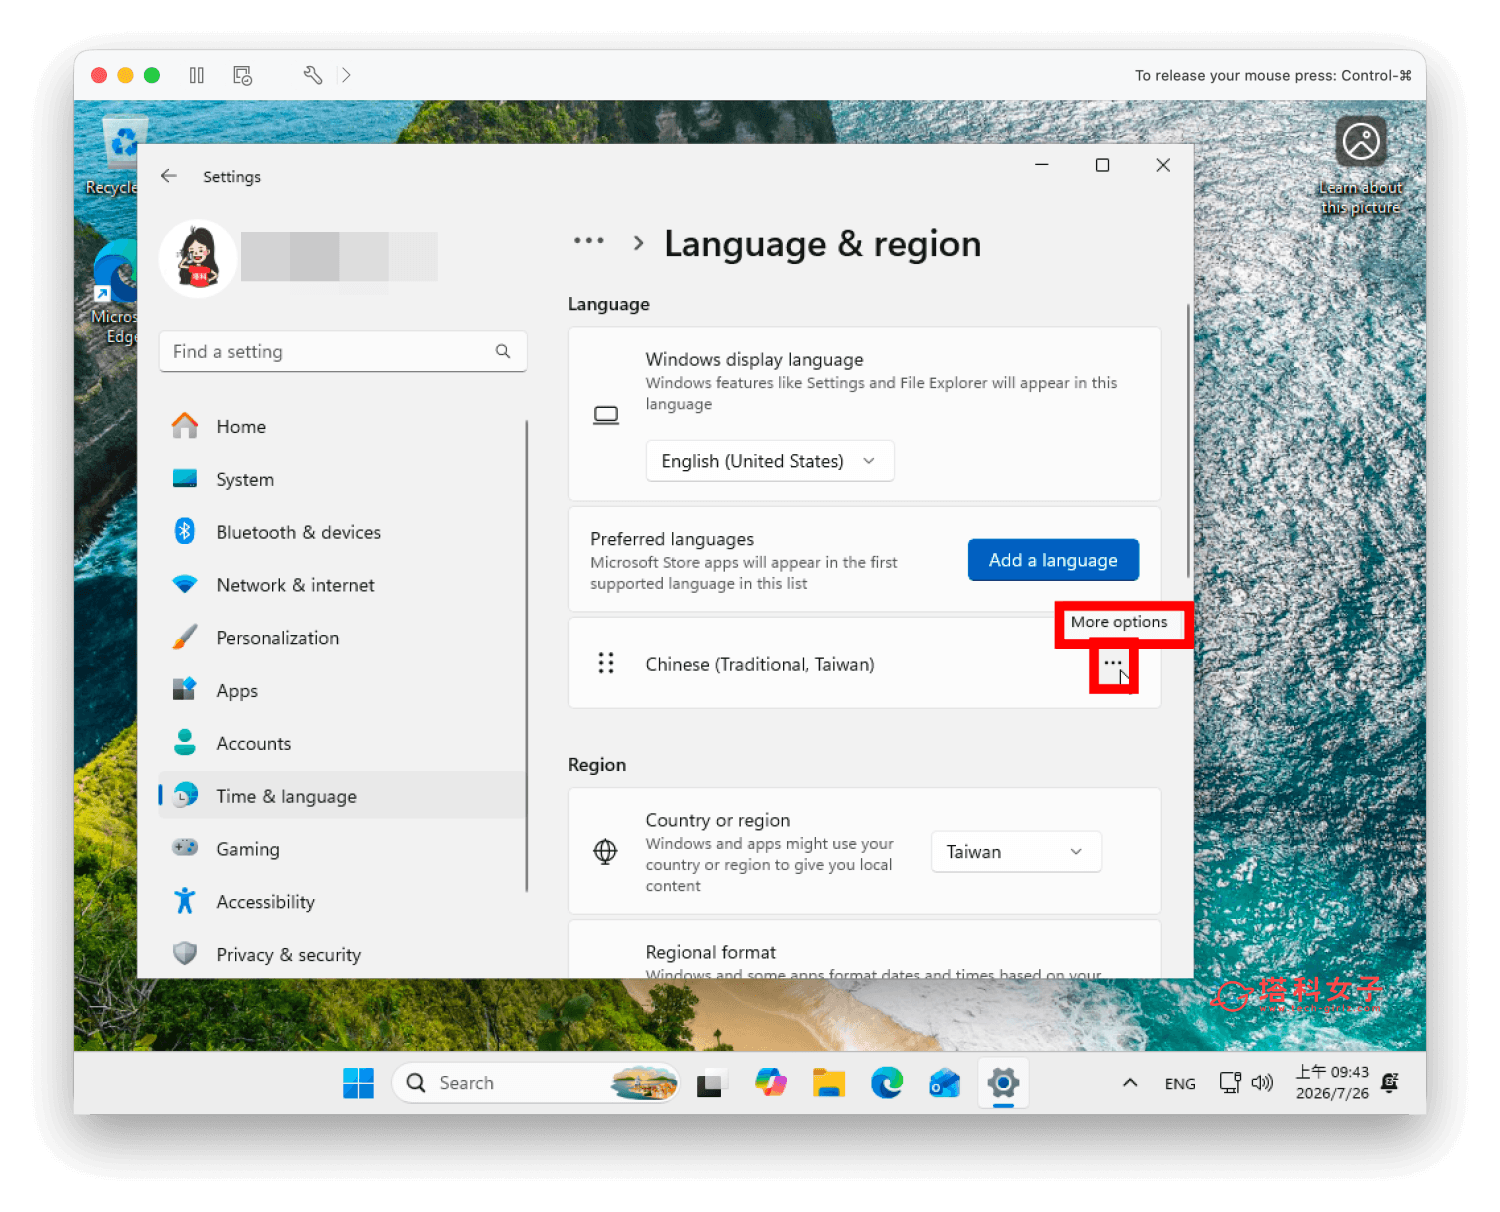Click the sidebar navigation scrollbar

pyautogui.click(x=526, y=655)
